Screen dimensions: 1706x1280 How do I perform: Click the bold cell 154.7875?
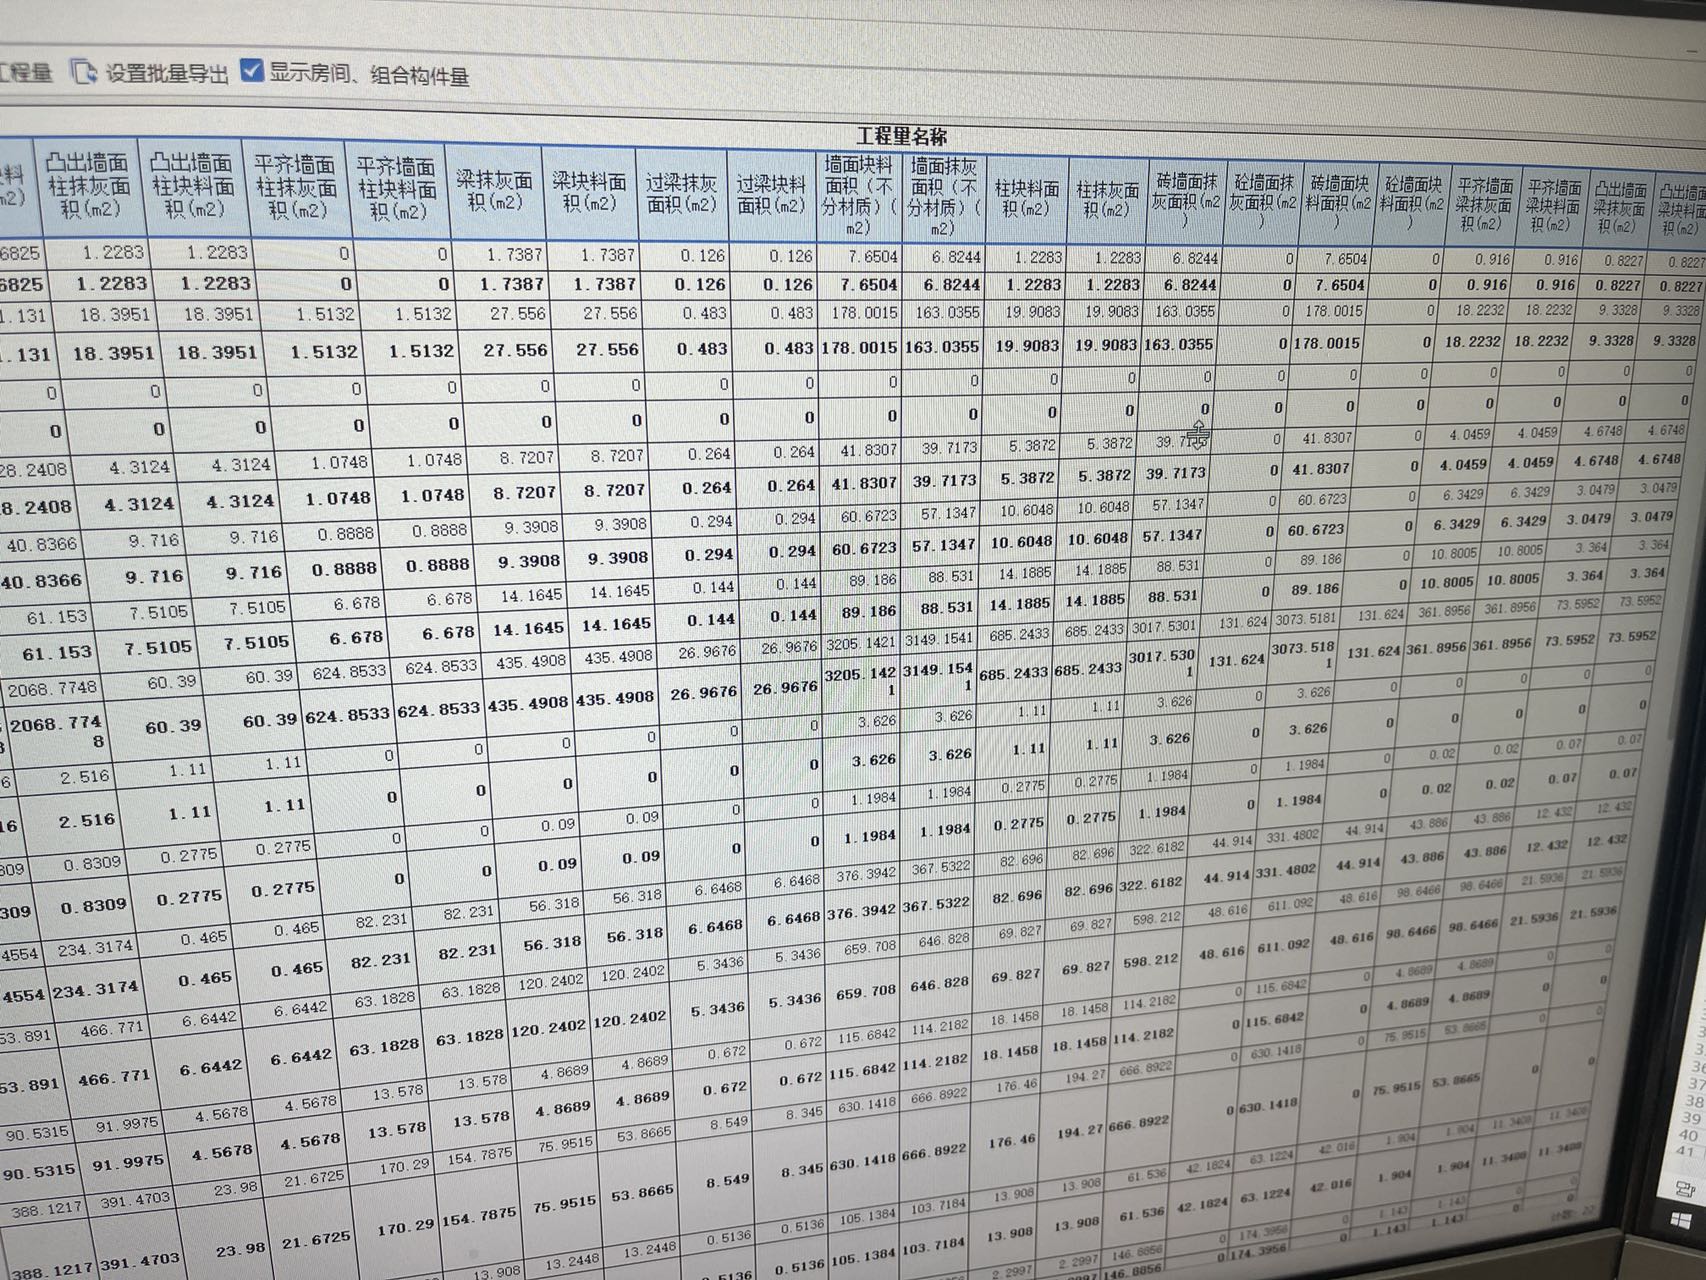click(481, 1216)
